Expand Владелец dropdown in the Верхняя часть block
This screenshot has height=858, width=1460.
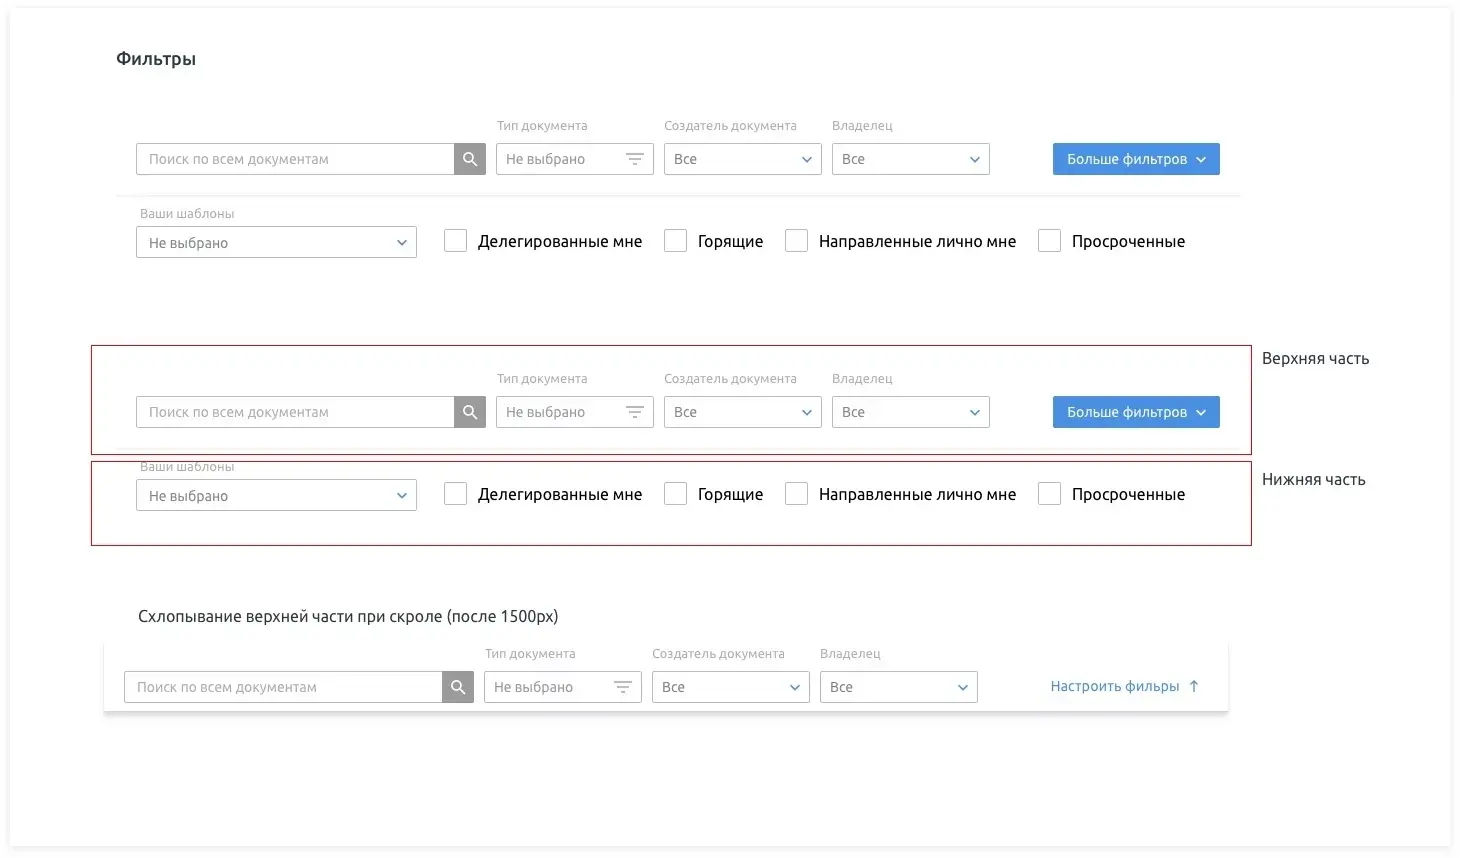coord(911,412)
